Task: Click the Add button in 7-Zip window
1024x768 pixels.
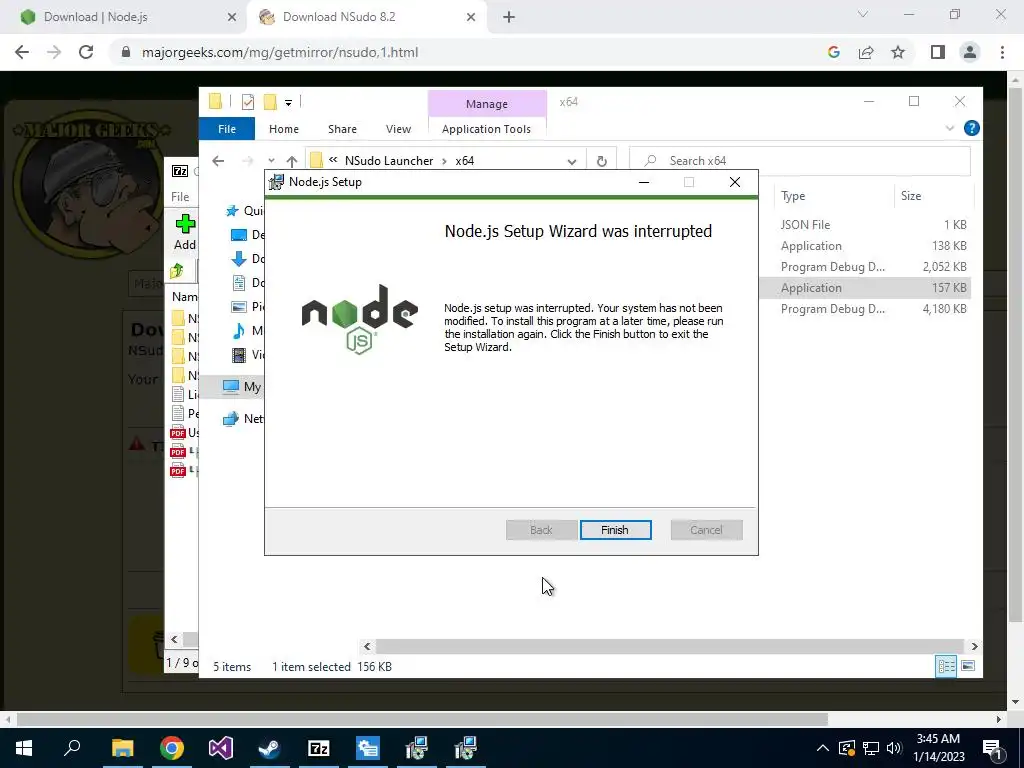Action: point(185,232)
